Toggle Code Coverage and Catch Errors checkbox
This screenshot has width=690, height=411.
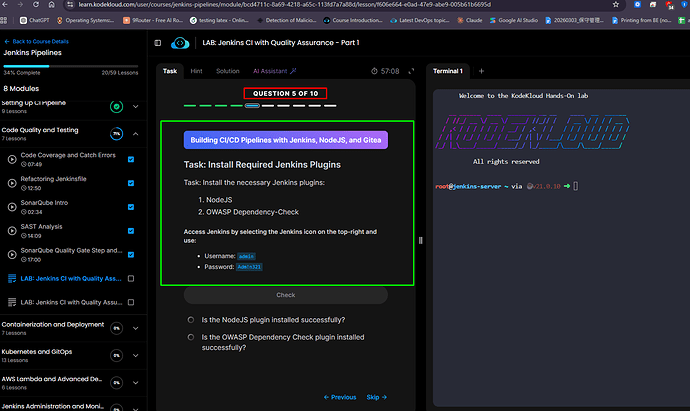[131, 159]
